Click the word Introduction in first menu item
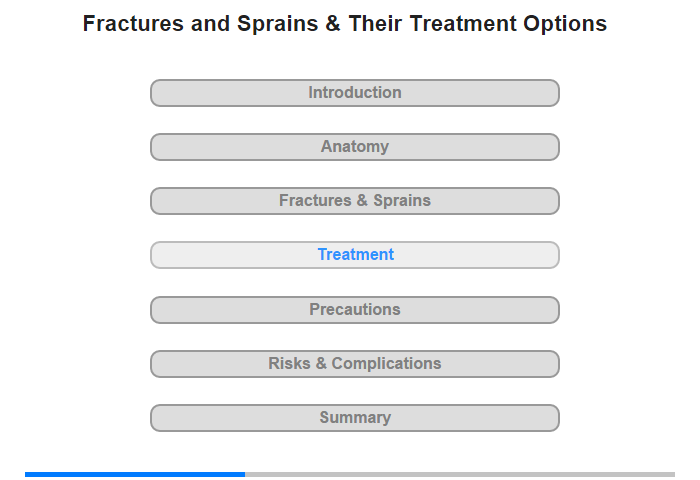 355,92
